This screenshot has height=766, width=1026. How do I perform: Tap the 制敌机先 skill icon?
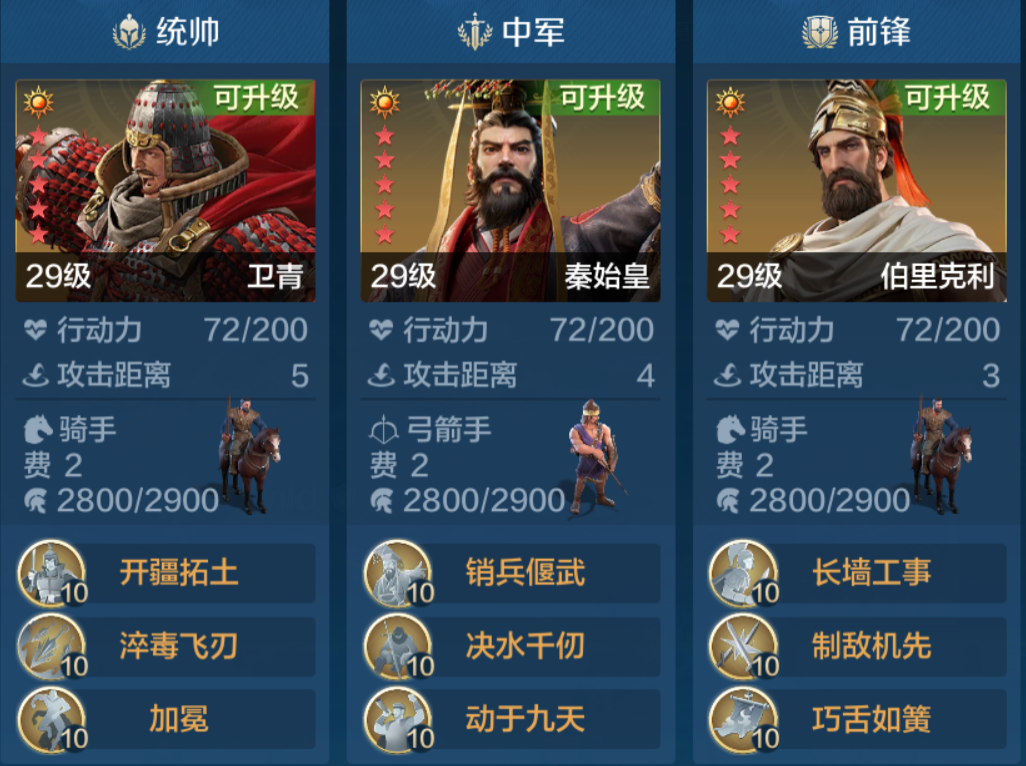click(743, 646)
